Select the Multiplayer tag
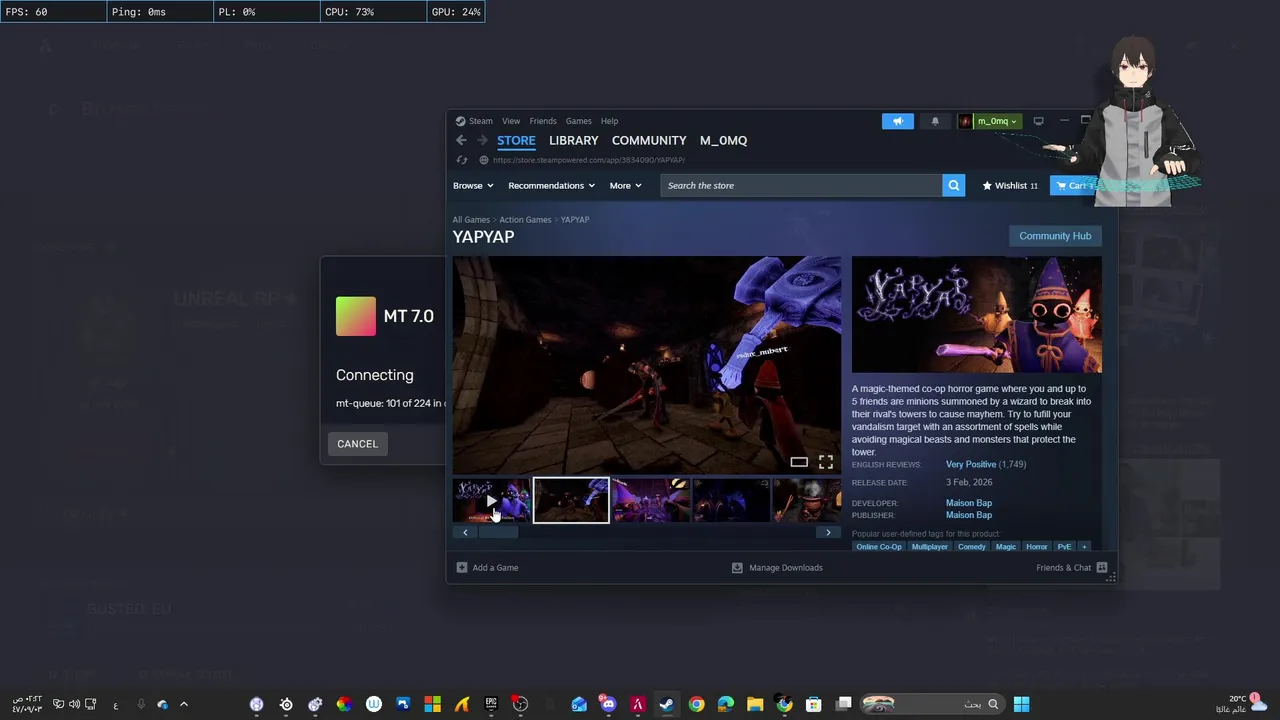1280x720 pixels. point(930,547)
